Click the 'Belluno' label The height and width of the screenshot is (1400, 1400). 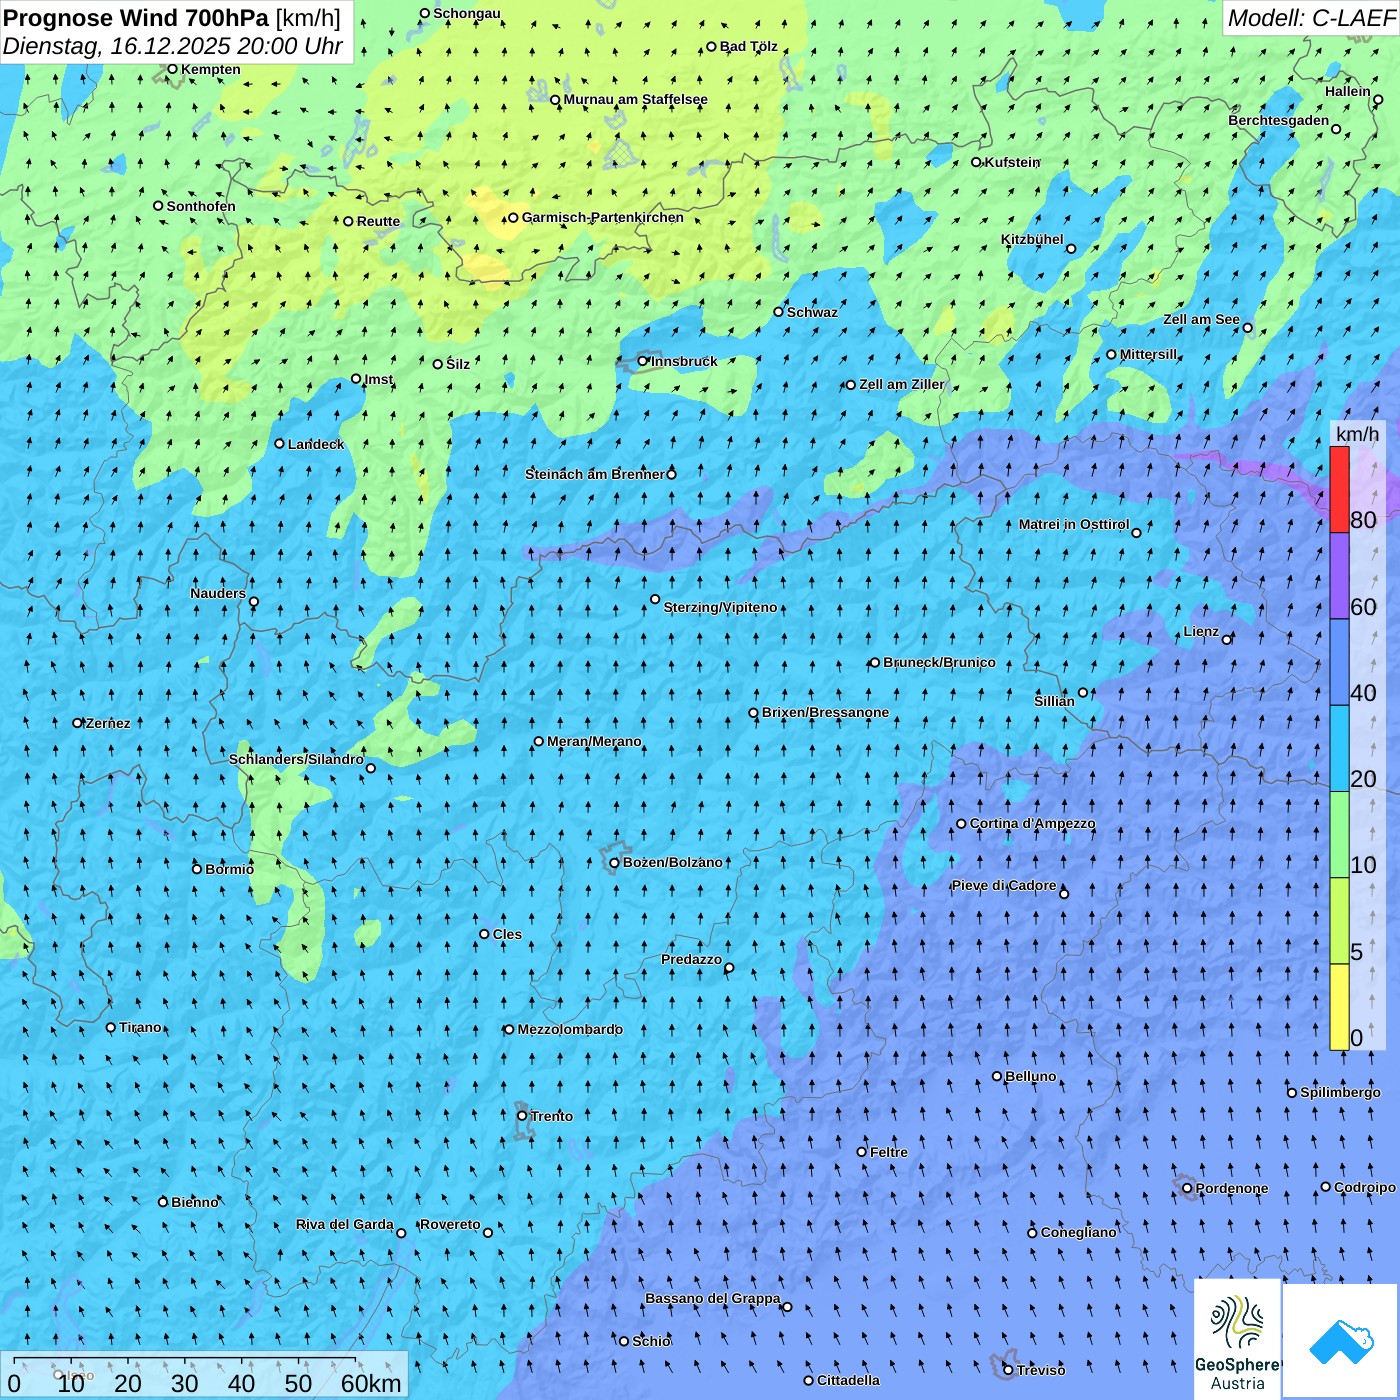[x=1031, y=1076]
